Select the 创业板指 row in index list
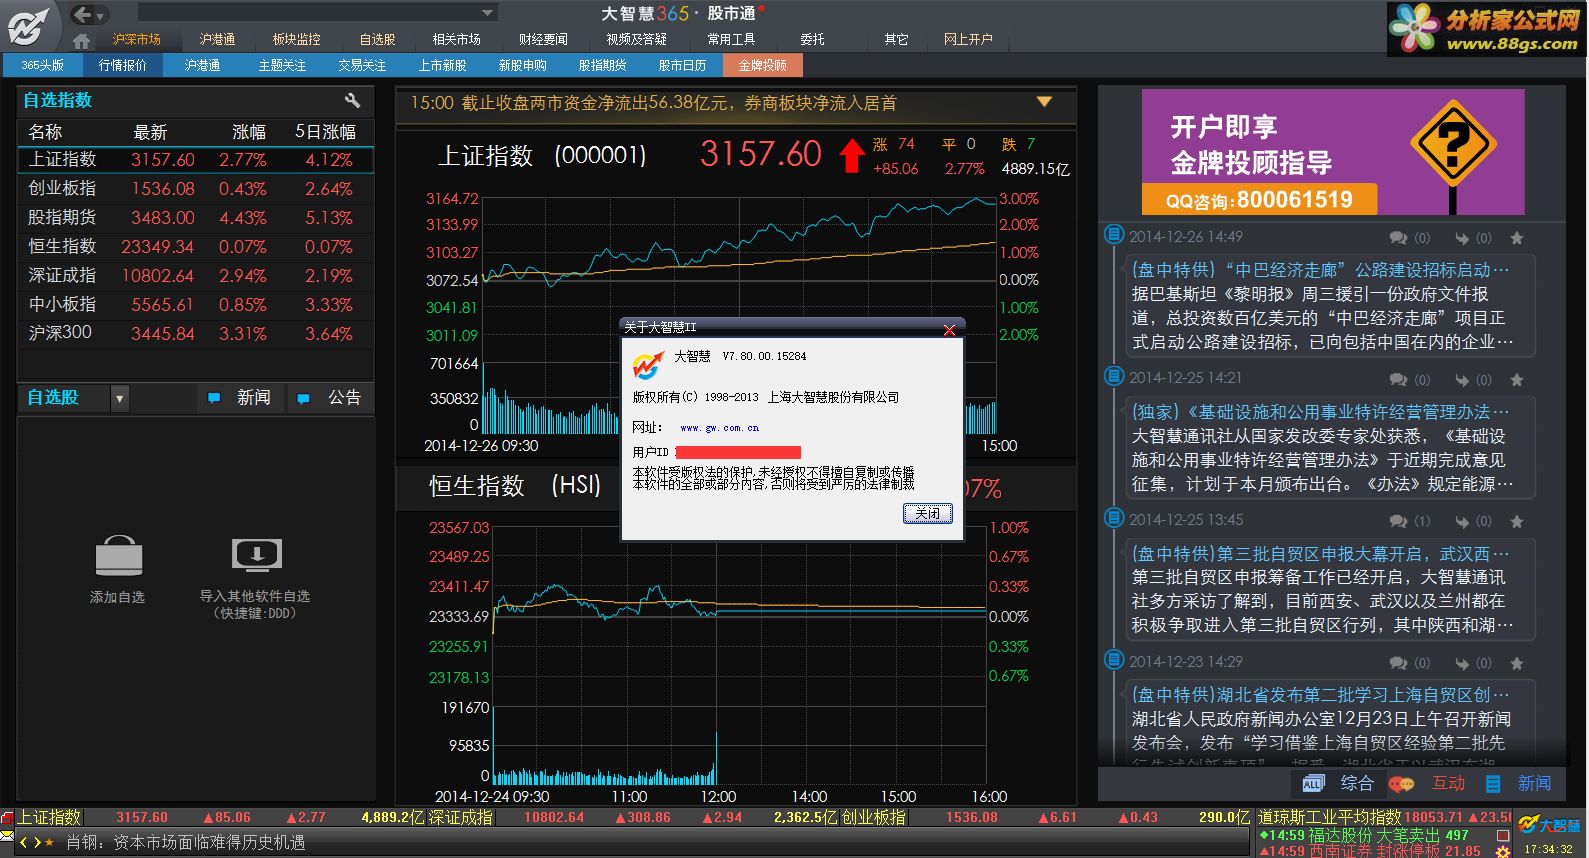 coord(196,189)
